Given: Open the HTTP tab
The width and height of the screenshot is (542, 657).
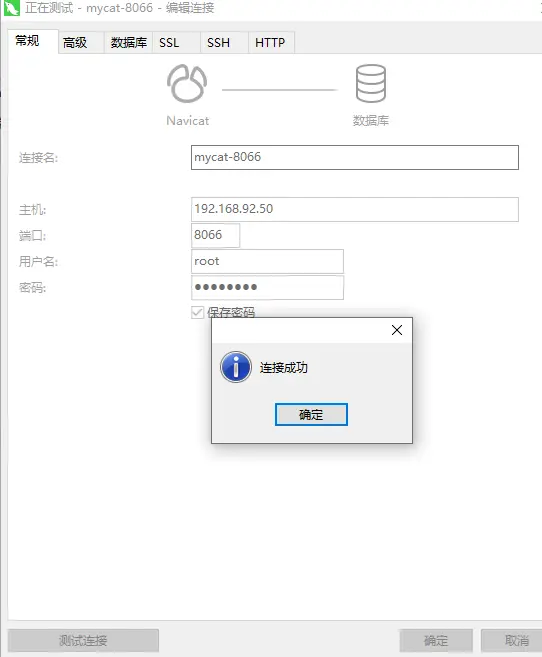Looking at the screenshot, I should click(x=271, y=42).
